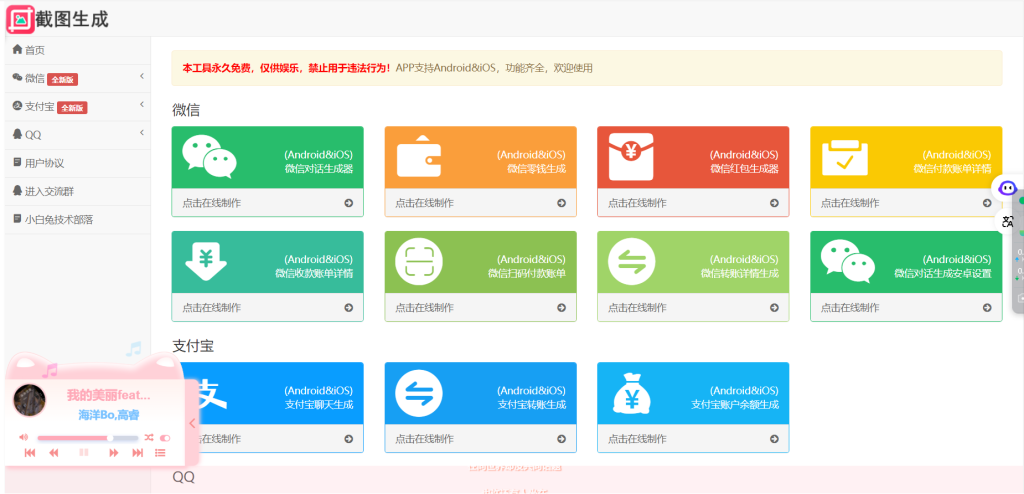
Task: Click the 微信扫码付款账单 scan icon
Action: pyautogui.click(x=419, y=262)
